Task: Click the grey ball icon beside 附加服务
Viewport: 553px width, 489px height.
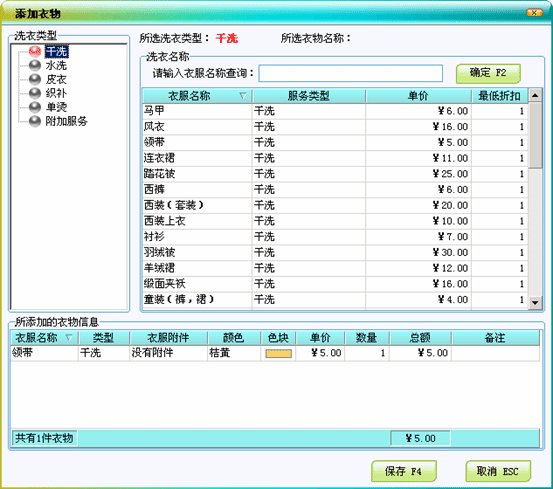Action: tap(35, 121)
